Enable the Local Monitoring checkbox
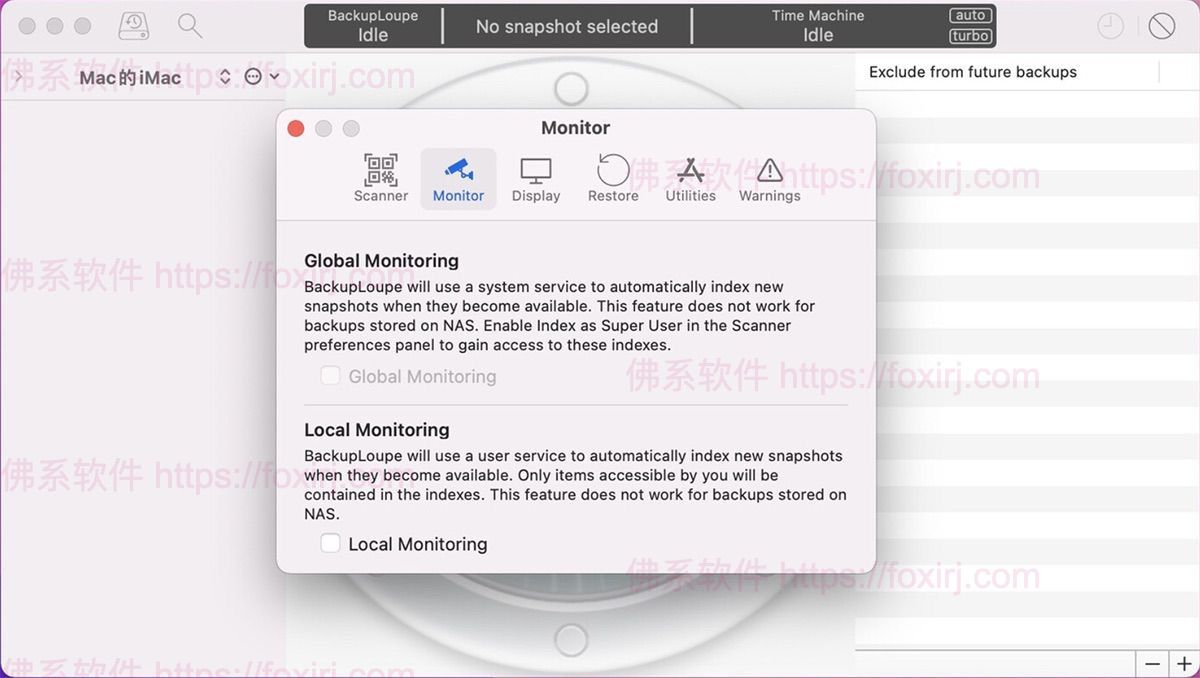1200x678 pixels. click(x=330, y=543)
